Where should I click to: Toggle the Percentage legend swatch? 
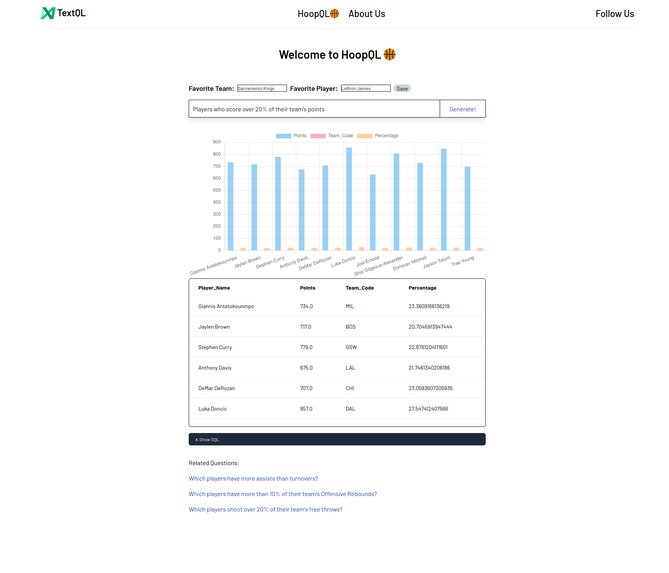364,136
